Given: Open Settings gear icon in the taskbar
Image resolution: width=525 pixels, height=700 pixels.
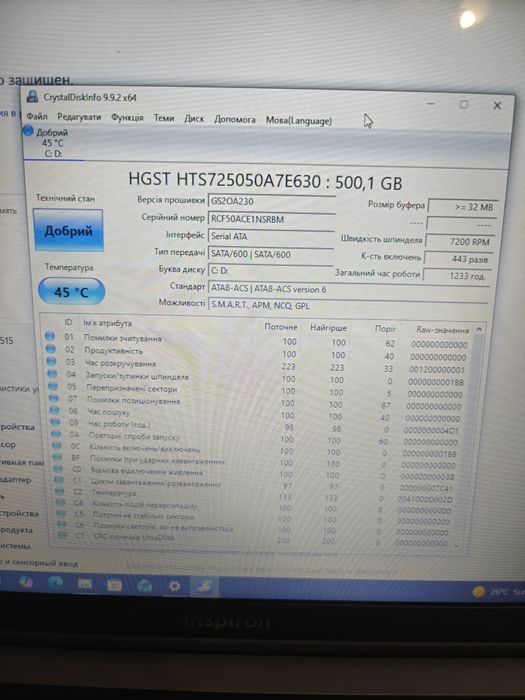Looking at the screenshot, I should point(174,586).
